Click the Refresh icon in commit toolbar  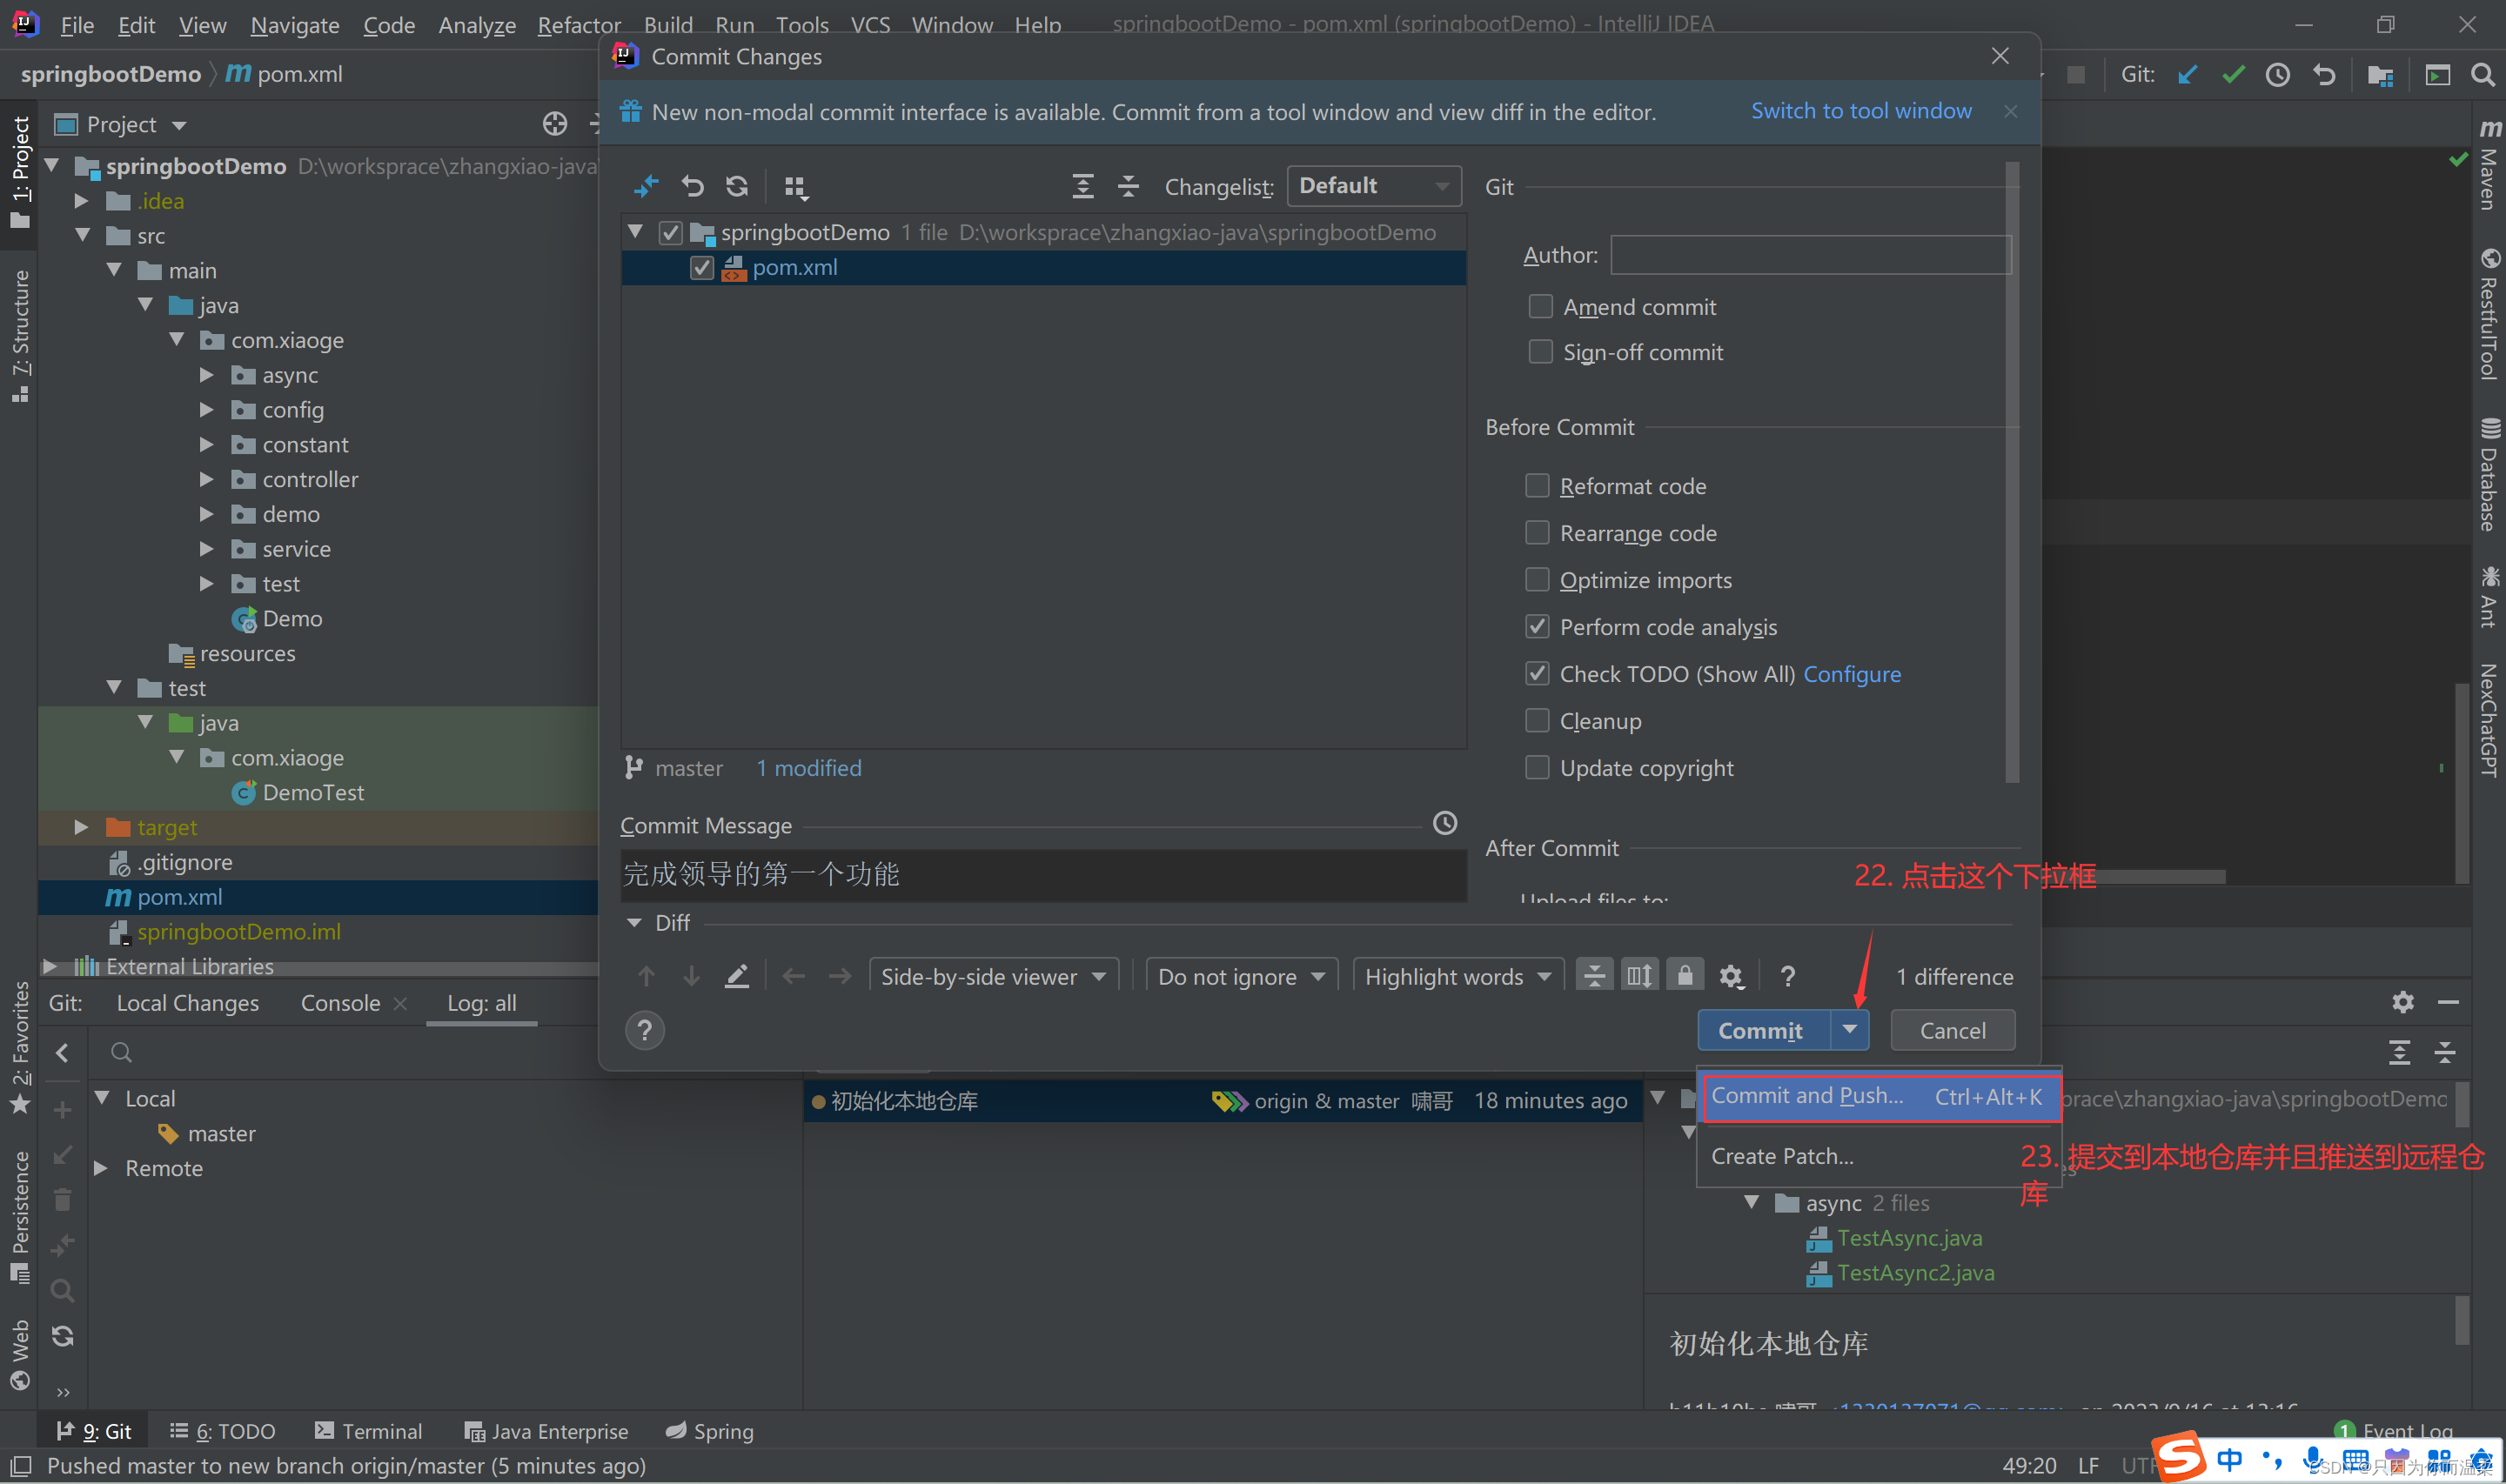[737, 186]
